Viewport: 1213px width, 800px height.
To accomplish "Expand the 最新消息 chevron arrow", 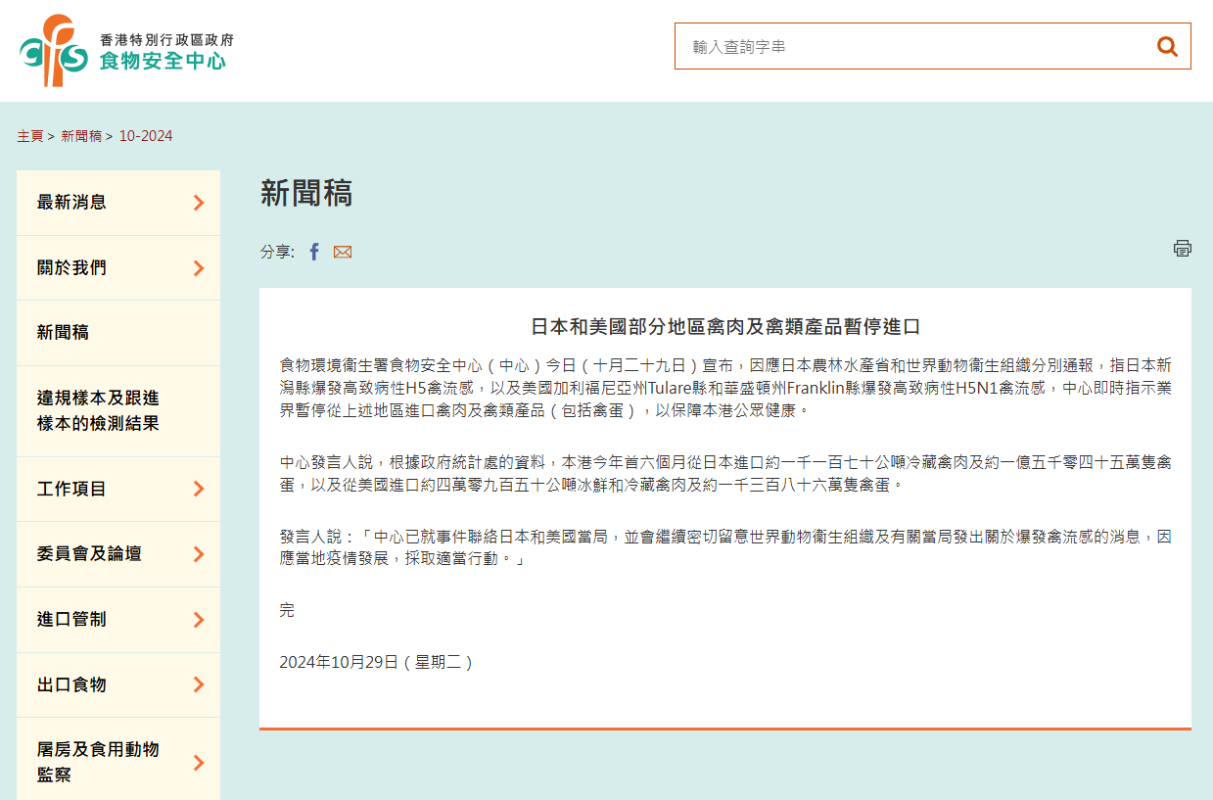I will tap(198, 203).
